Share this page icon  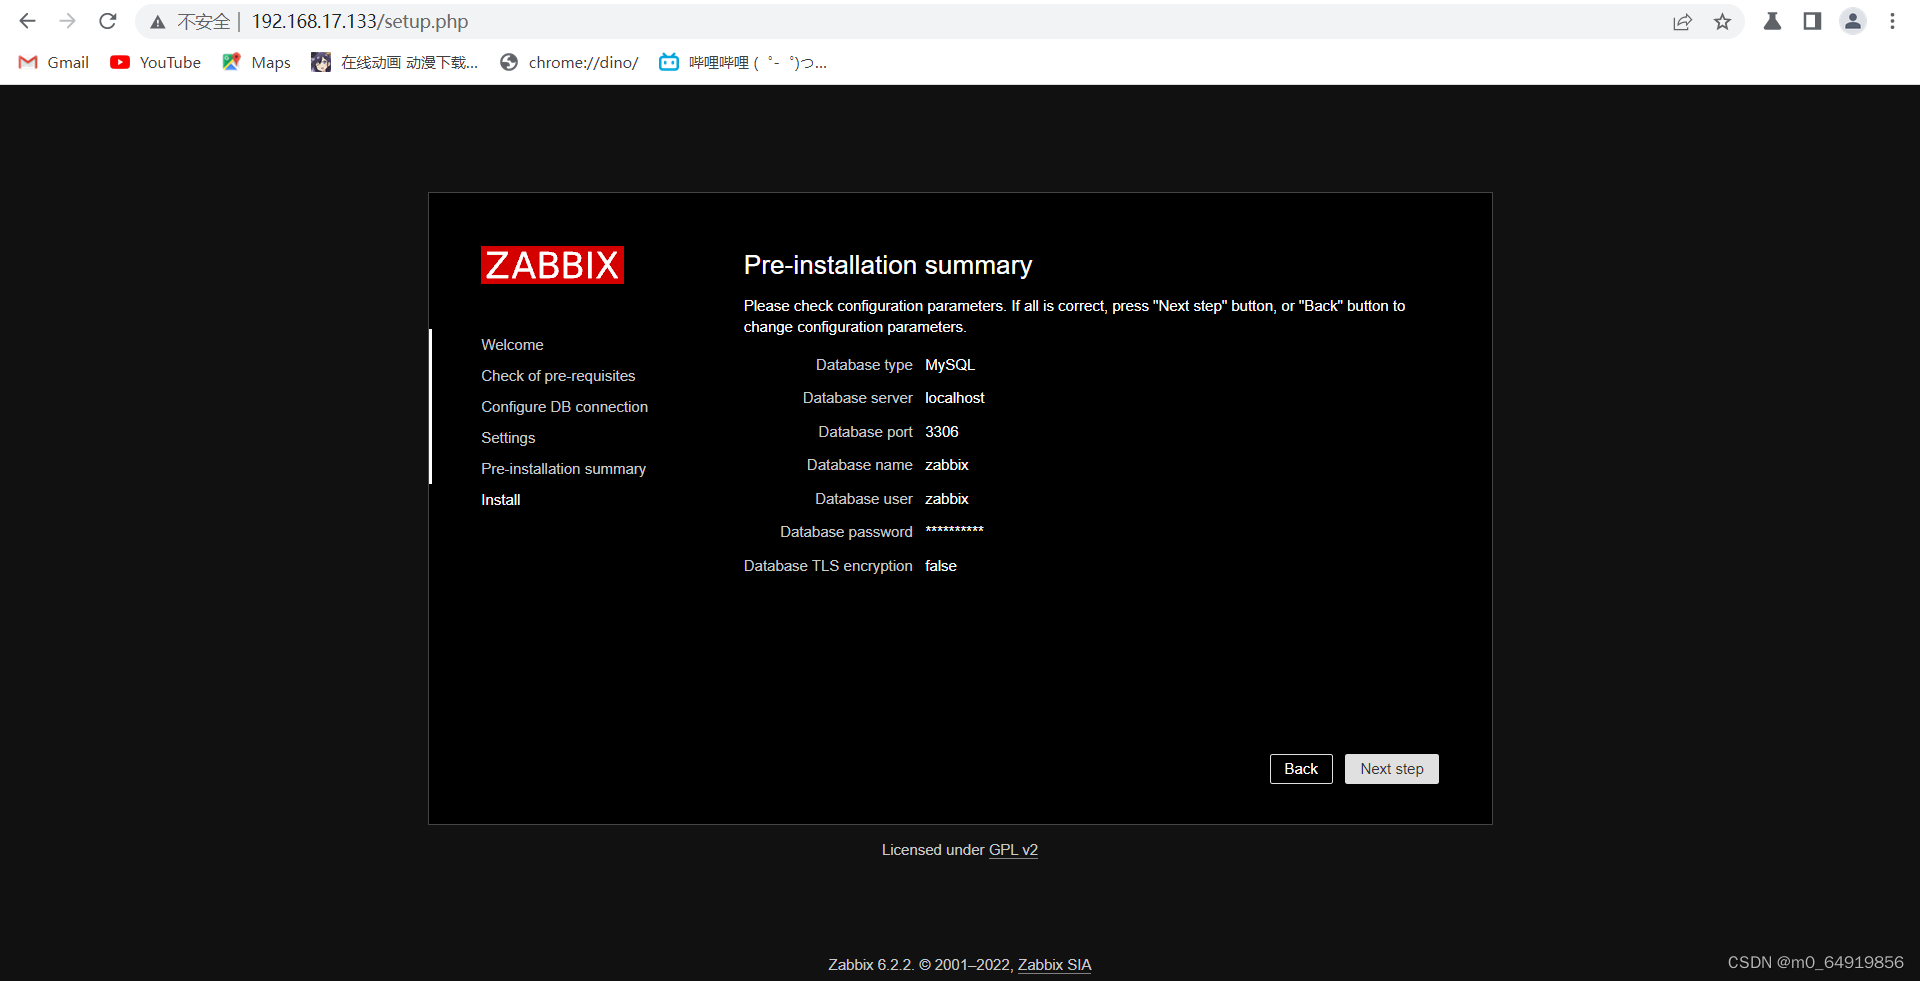tap(1682, 22)
